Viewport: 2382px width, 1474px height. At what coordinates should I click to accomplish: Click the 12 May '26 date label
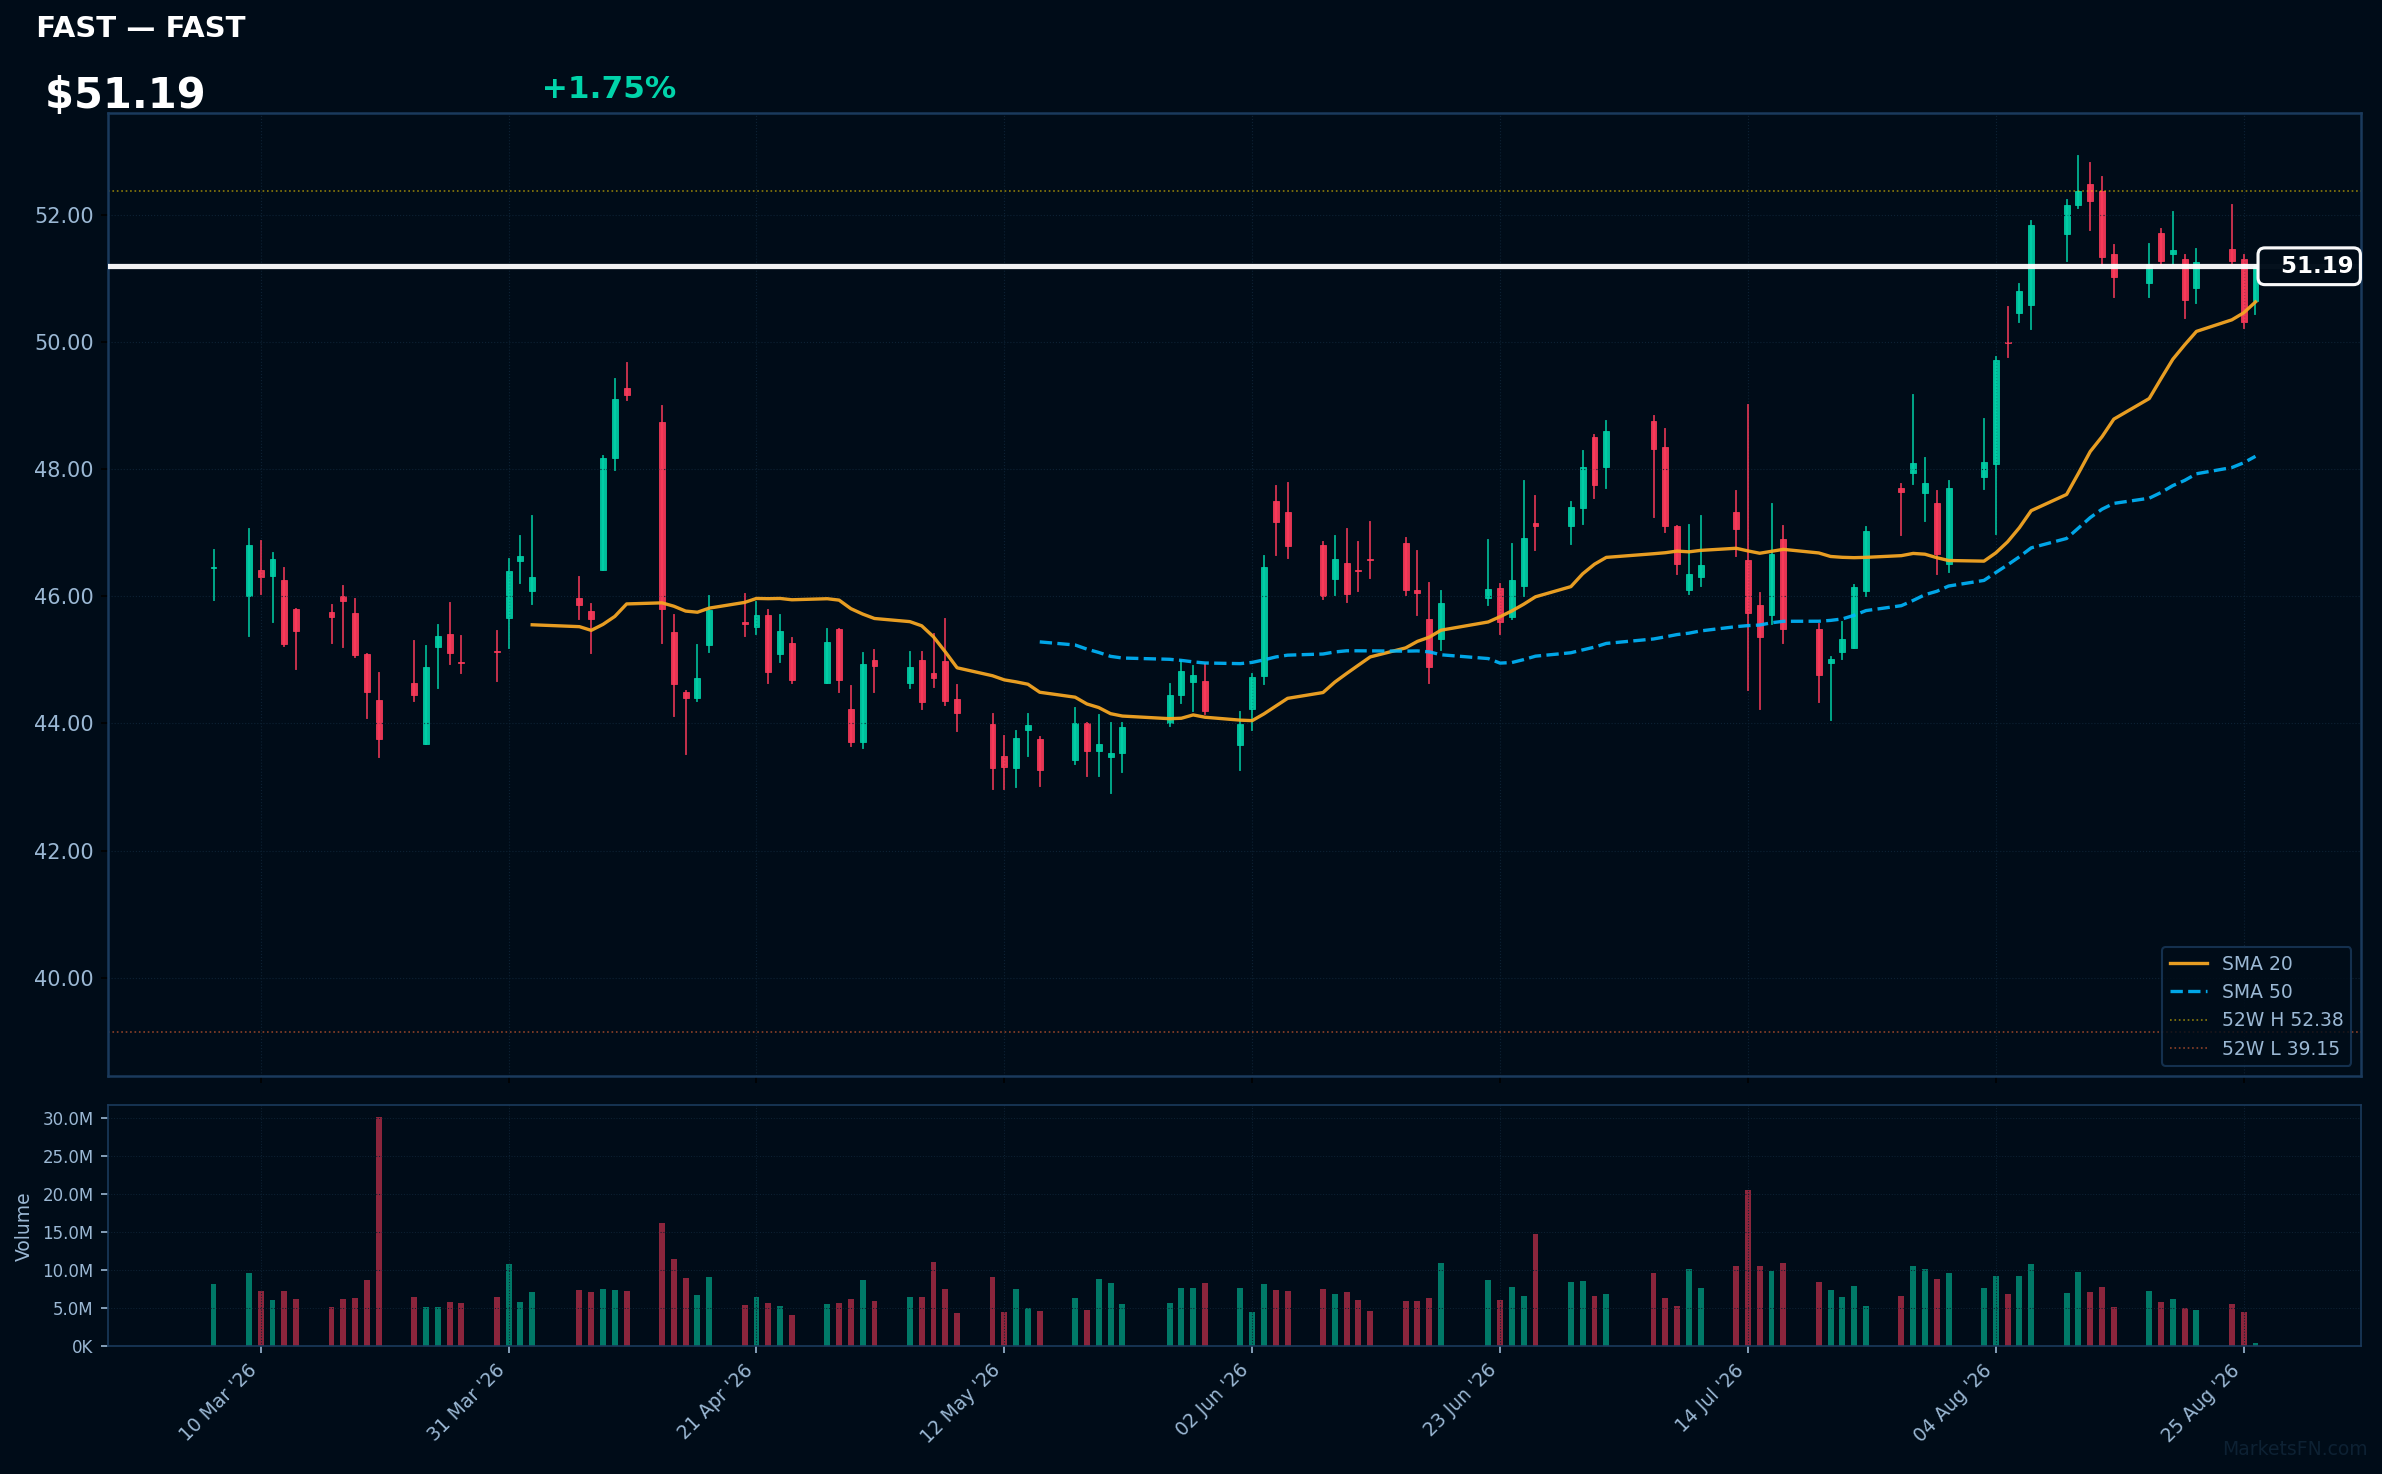click(960, 1402)
